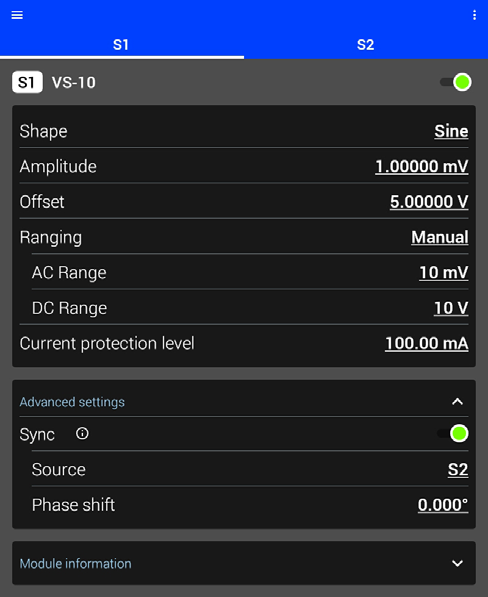Screen dimensions: 488x597
Task: Toggle the S1 VS-10 output switch
Action: (456, 82)
